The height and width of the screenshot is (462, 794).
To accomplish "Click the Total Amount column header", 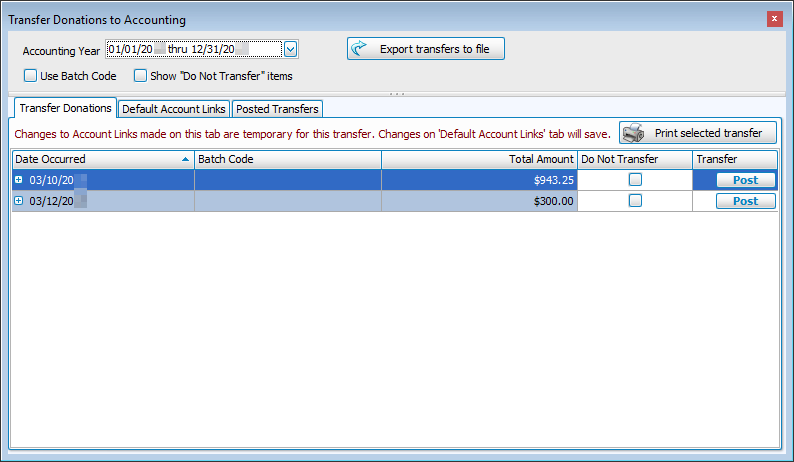I will point(480,159).
